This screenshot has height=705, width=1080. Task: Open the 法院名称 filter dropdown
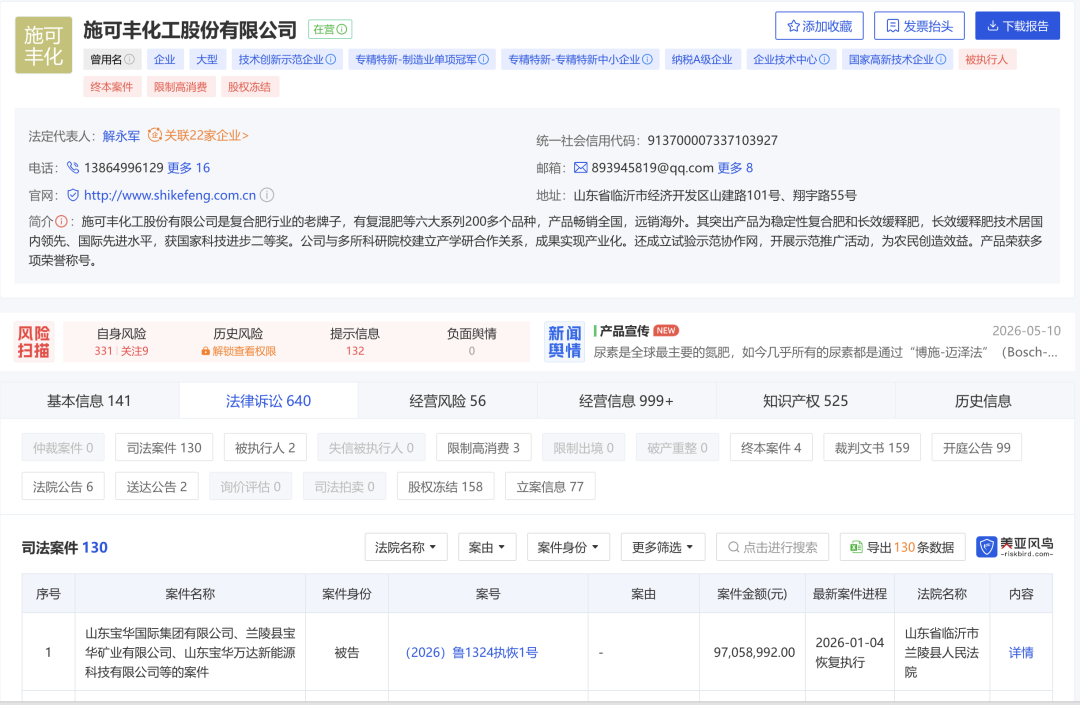point(406,547)
